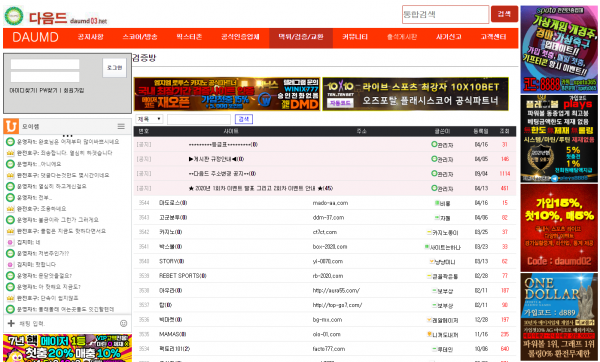Click author level icon on mado-aa.com row
600x362 pixels.
pos(437,203)
